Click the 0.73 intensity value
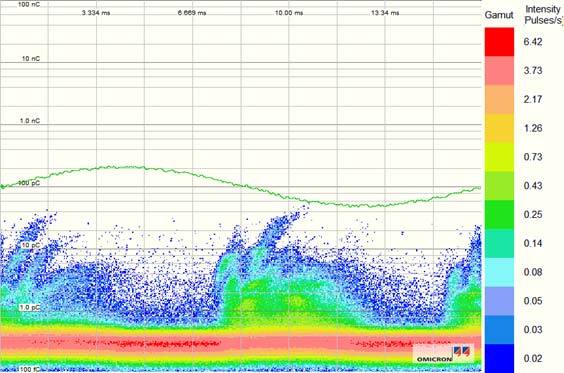This screenshot has width=564, height=373. click(x=533, y=157)
